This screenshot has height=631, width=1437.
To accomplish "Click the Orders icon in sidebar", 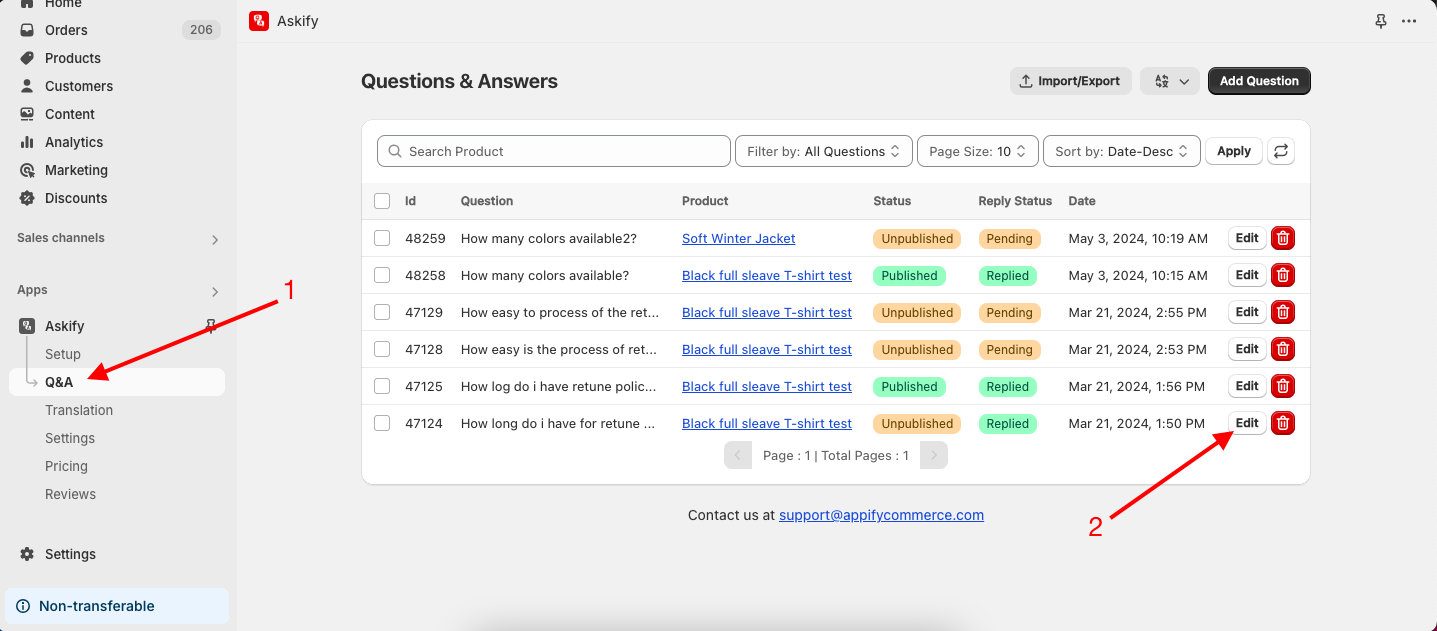I will (x=27, y=30).
